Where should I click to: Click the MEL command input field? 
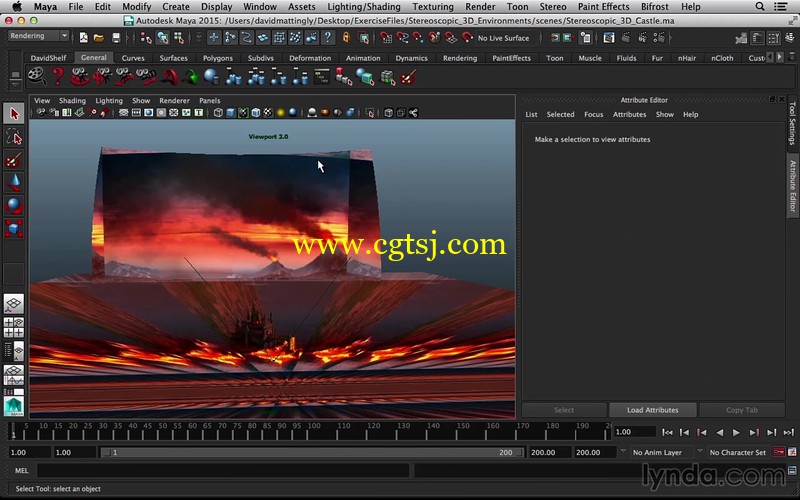pyautogui.click(x=223, y=470)
